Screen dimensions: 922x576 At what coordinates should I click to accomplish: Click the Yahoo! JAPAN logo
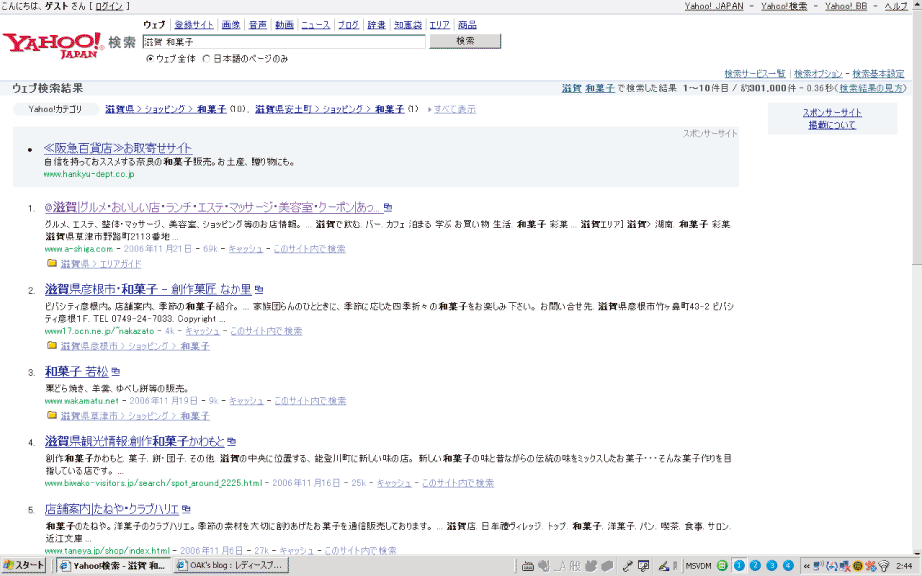[53, 45]
